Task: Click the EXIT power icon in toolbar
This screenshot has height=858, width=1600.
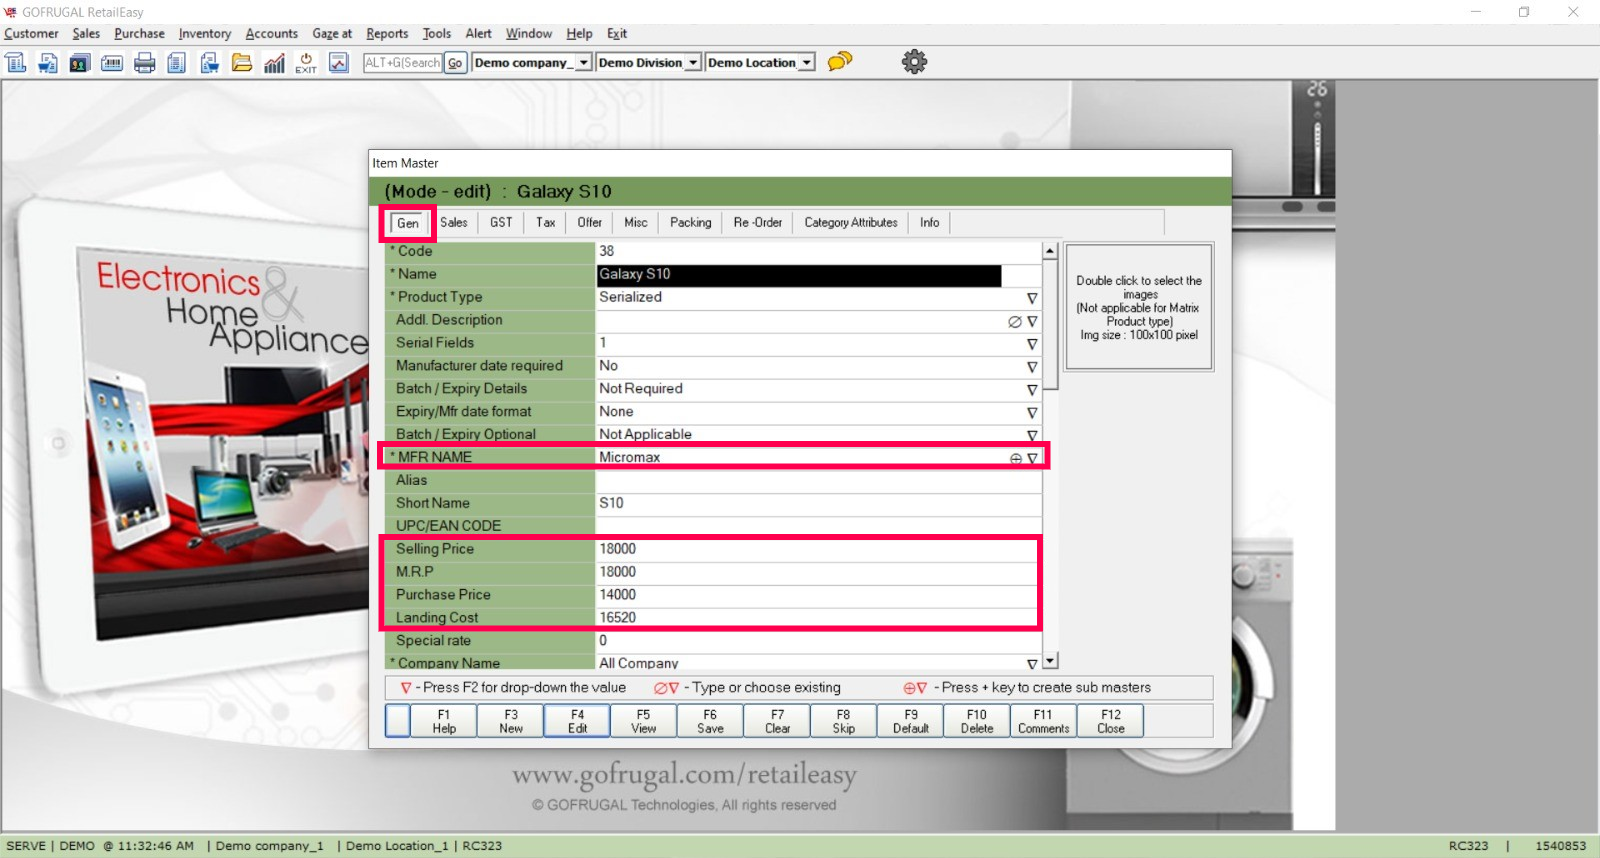Action: pyautogui.click(x=306, y=63)
